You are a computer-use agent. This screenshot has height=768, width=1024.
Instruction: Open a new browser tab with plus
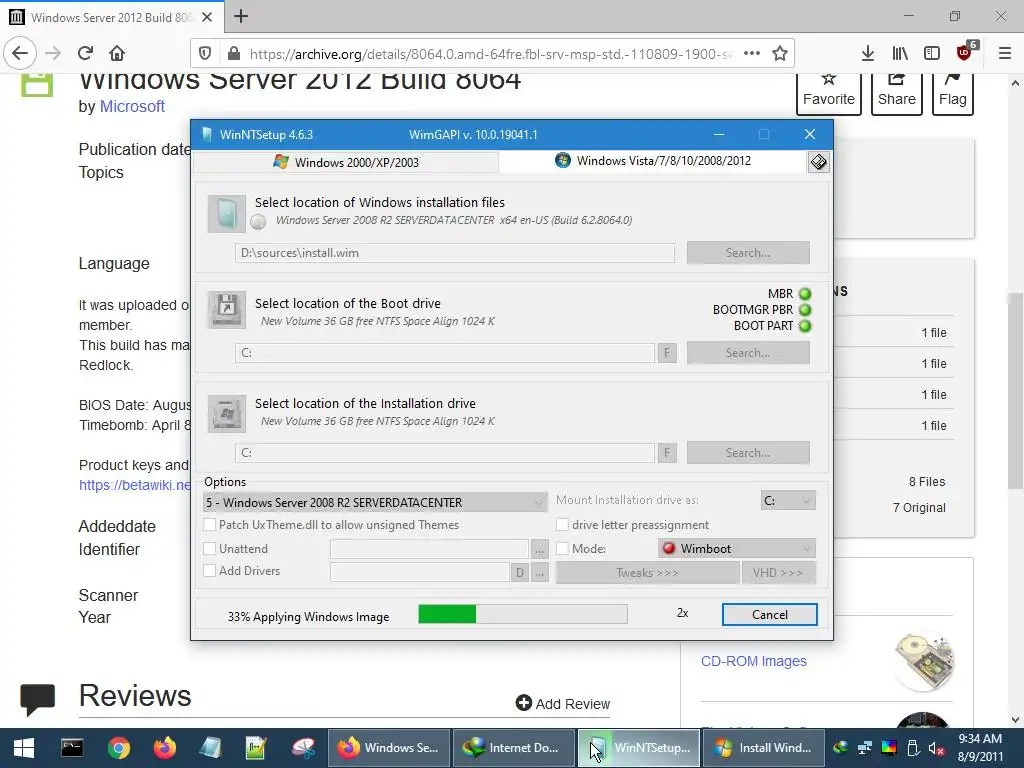(241, 16)
